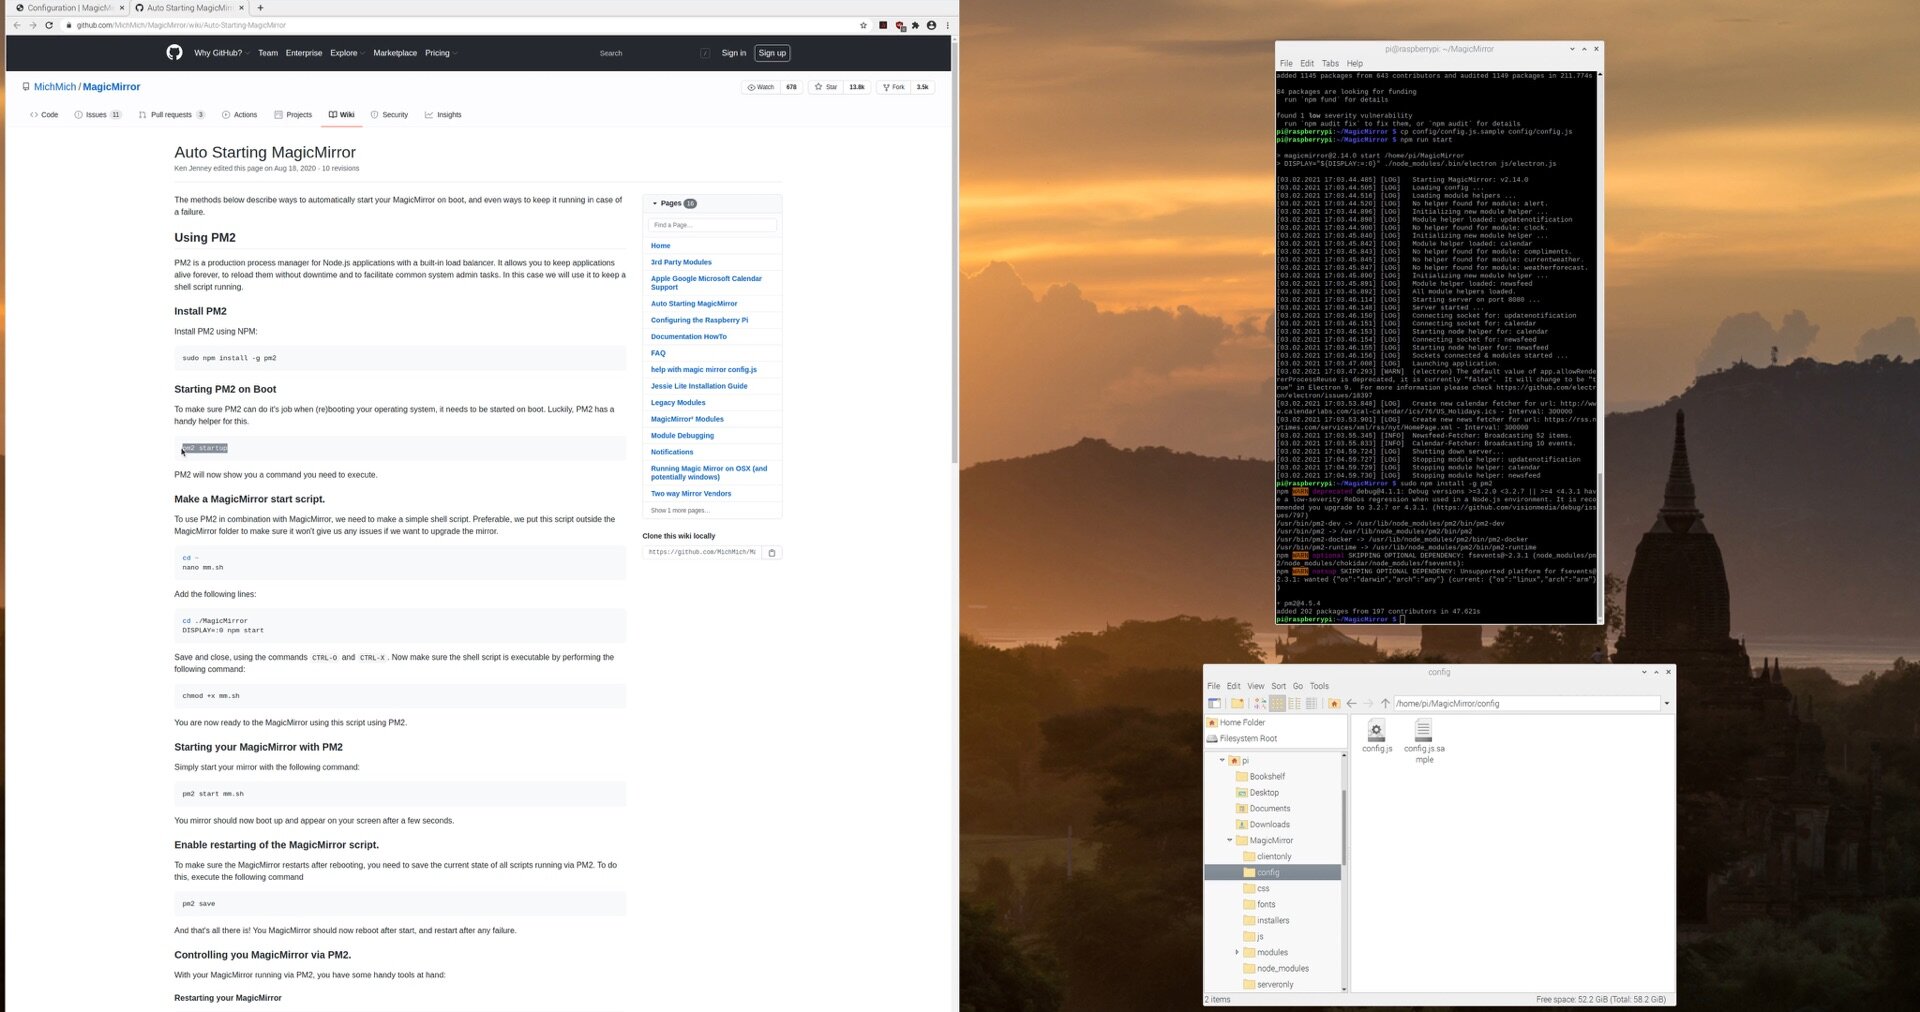Collapse the MagicMirror folder tree node
The image size is (1920, 1012).
(1230, 841)
